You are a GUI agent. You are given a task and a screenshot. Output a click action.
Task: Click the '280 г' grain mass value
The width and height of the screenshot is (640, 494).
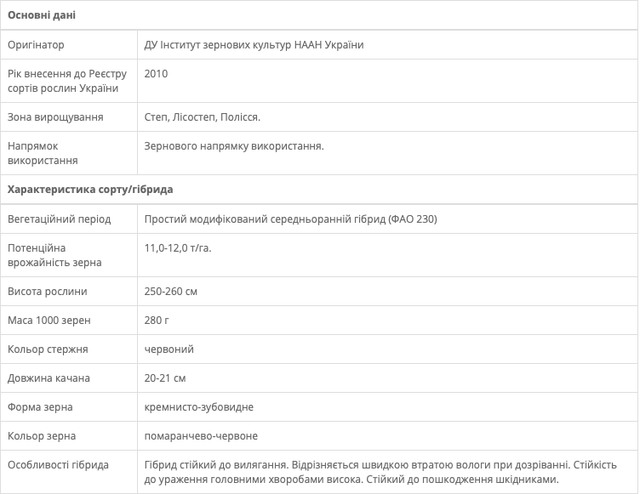[x=157, y=321]
